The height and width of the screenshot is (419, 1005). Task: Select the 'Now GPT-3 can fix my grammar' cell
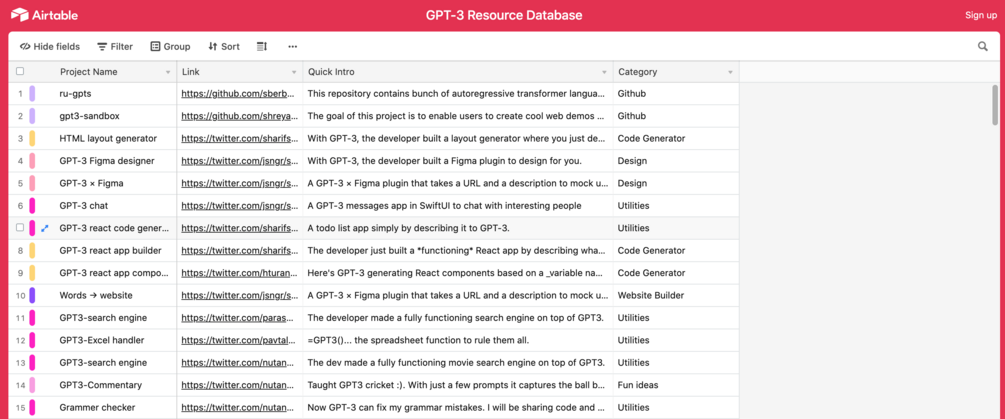point(458,407)
